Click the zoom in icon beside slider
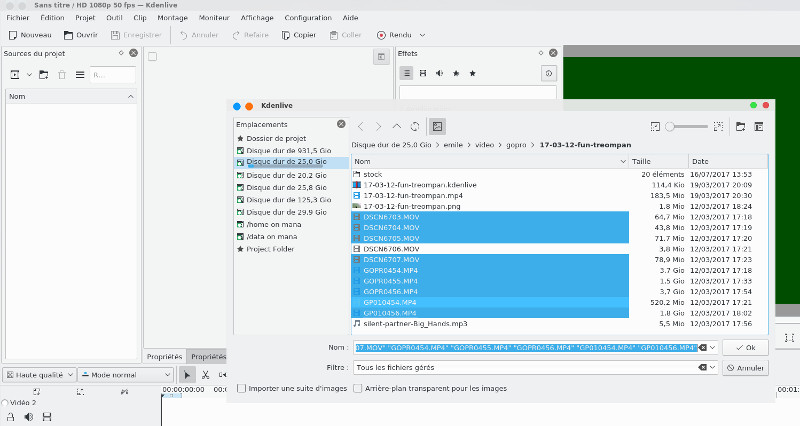 (718, 127)
